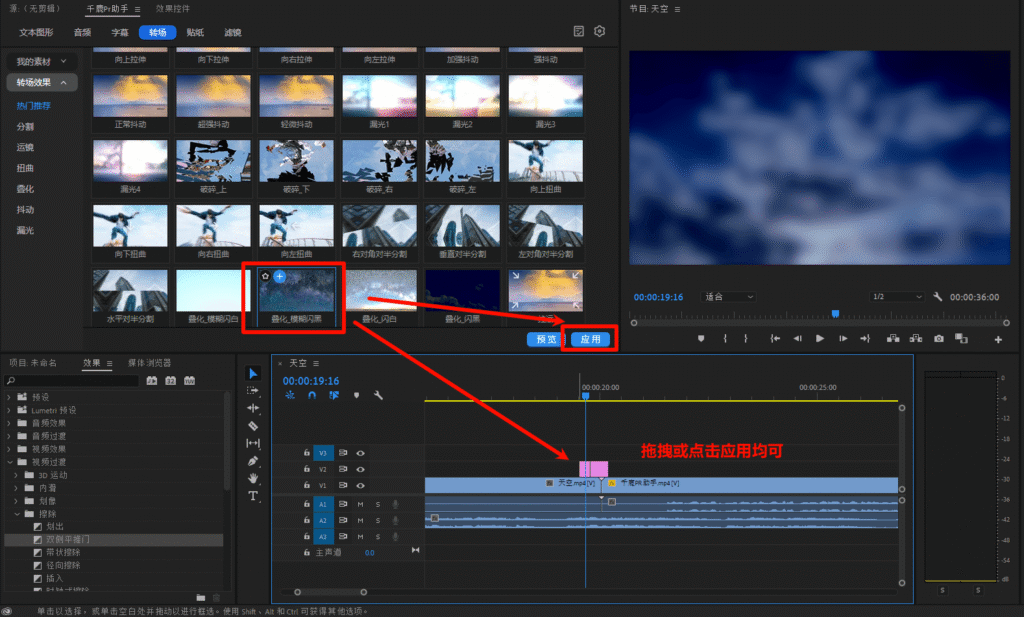The image size is (1024, 617).
Task: Select the Pen tool
Action: pos(253,461)
